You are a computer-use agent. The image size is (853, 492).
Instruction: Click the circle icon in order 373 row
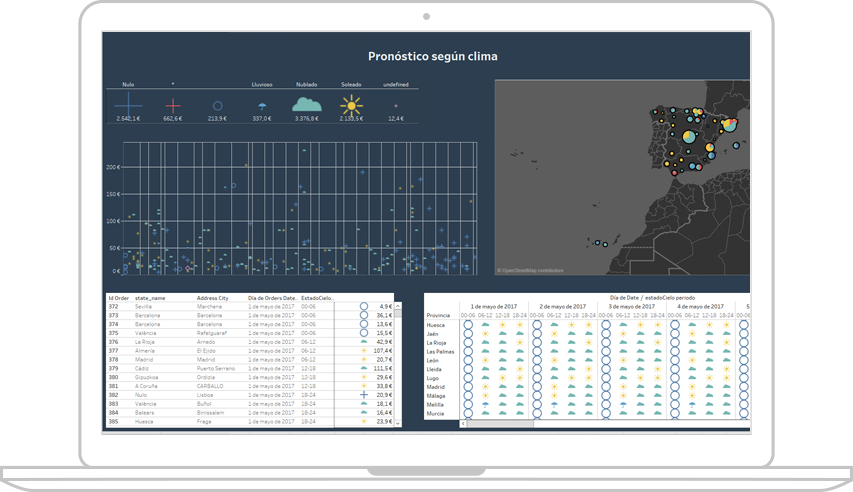pos(364,315)
